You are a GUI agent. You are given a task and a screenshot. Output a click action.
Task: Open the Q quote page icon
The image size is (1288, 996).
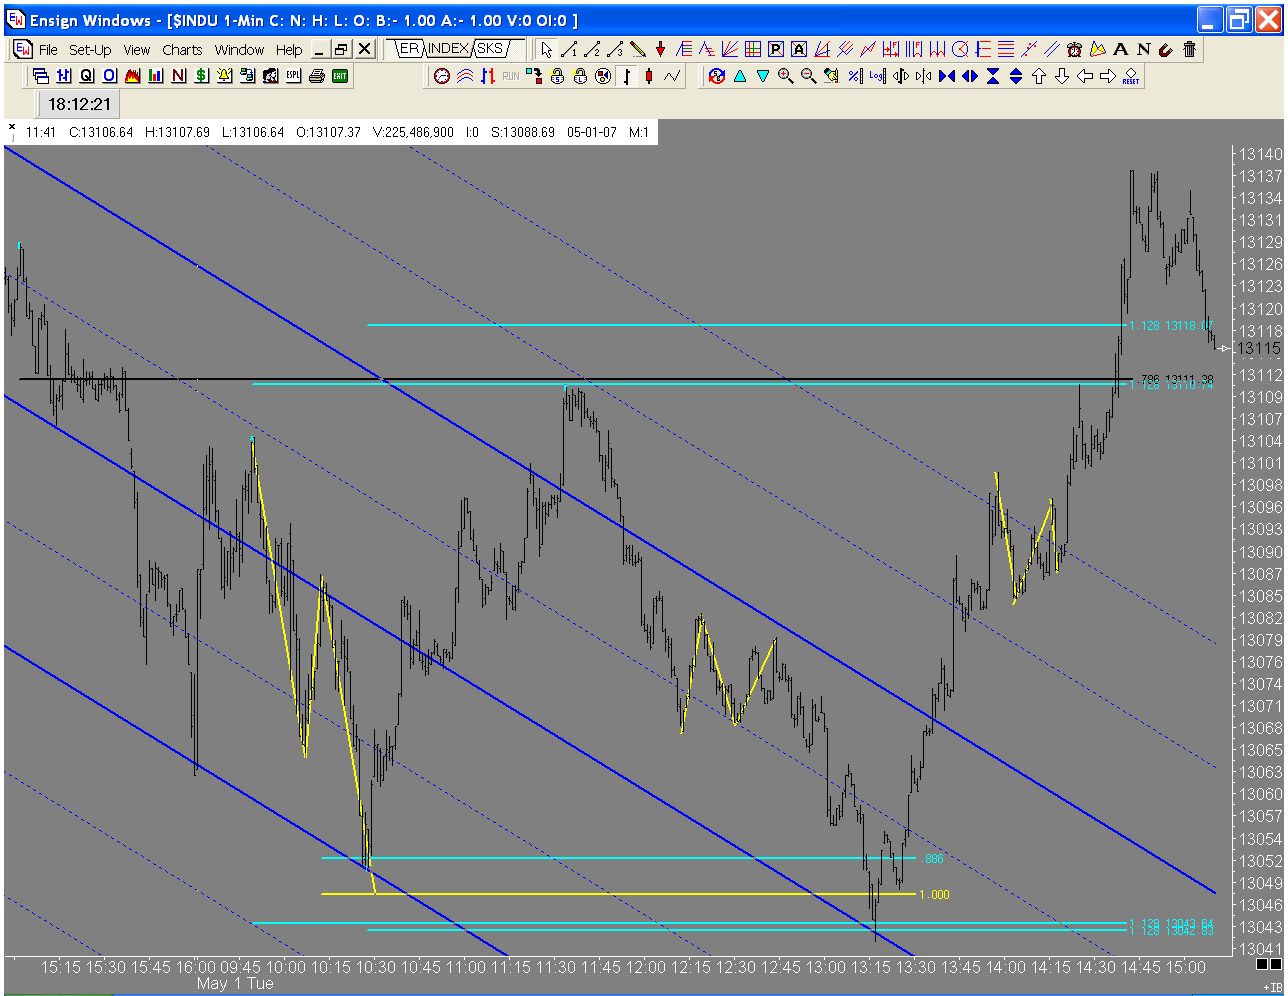pyautogui.click(x=86, y=76)
